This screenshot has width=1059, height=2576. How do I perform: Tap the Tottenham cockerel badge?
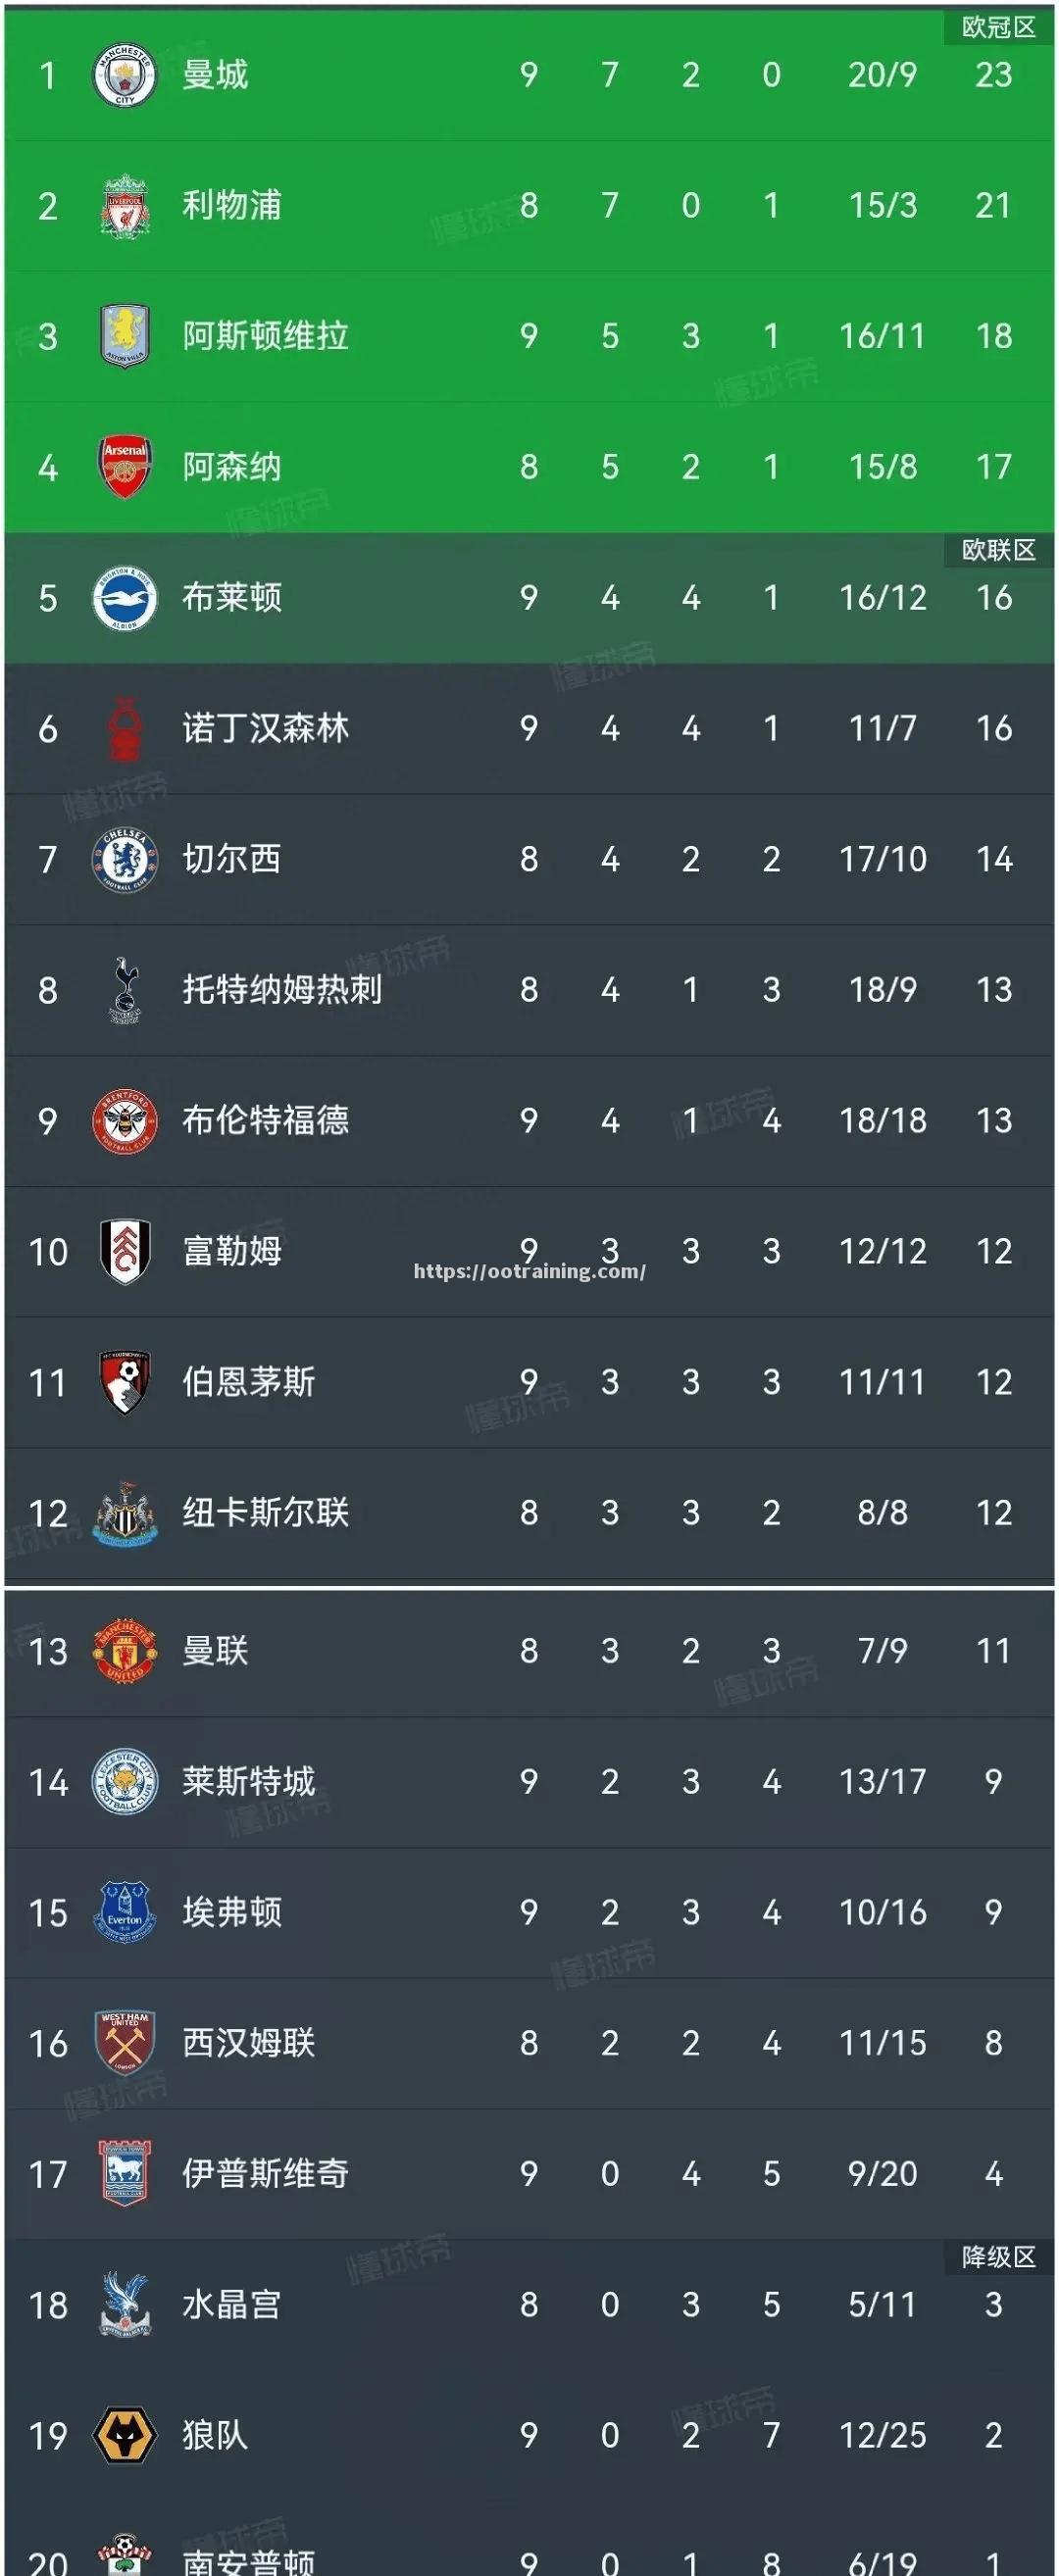pyautogui.click(x=124, y=990)
